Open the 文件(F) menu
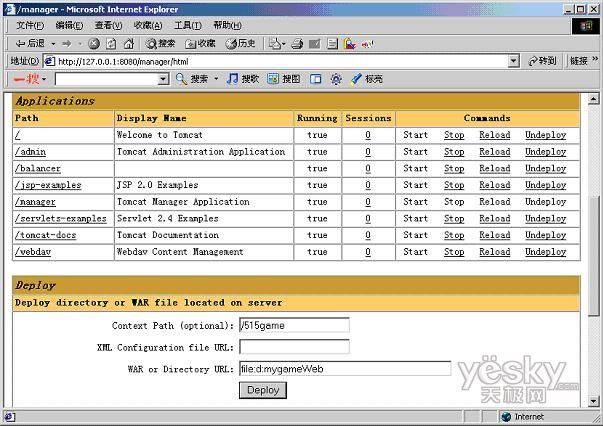603x426 pixels. (30, 25)
